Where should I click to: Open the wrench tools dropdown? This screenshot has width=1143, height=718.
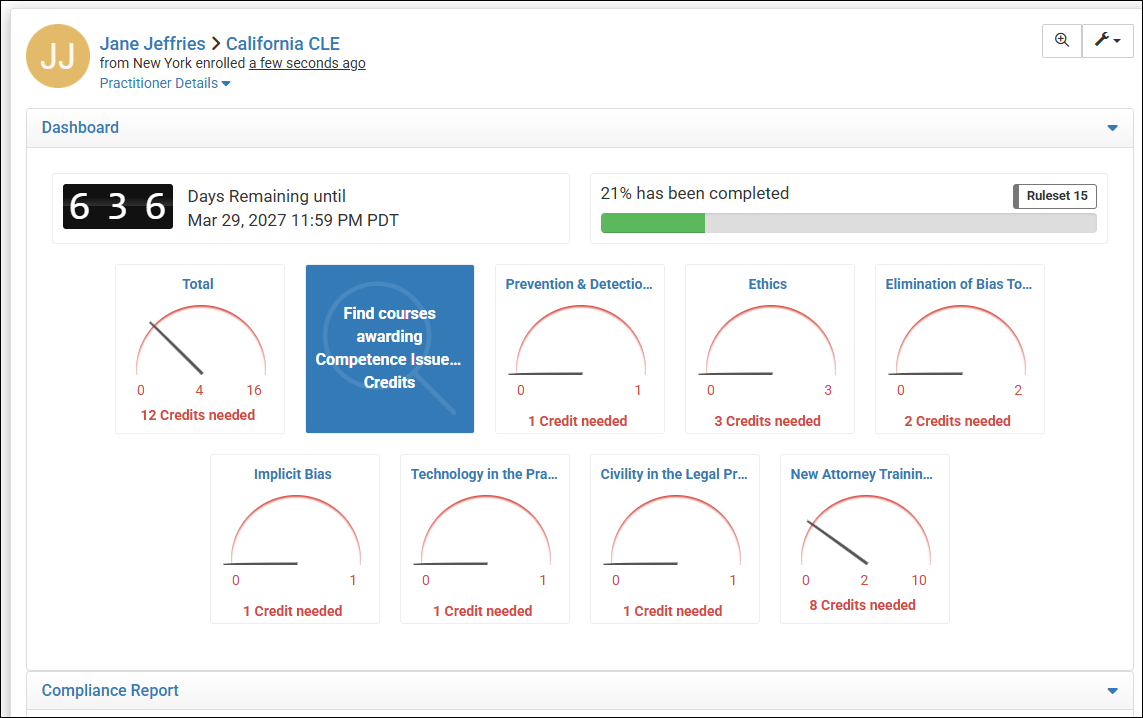[1107, 40]
